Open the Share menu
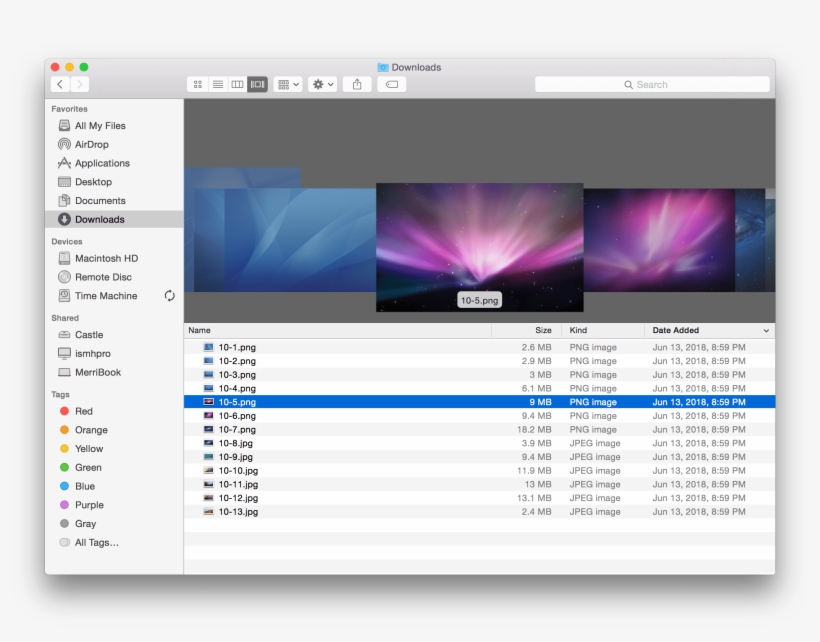The width and height of the screenshot is (820, 642). 359,84
